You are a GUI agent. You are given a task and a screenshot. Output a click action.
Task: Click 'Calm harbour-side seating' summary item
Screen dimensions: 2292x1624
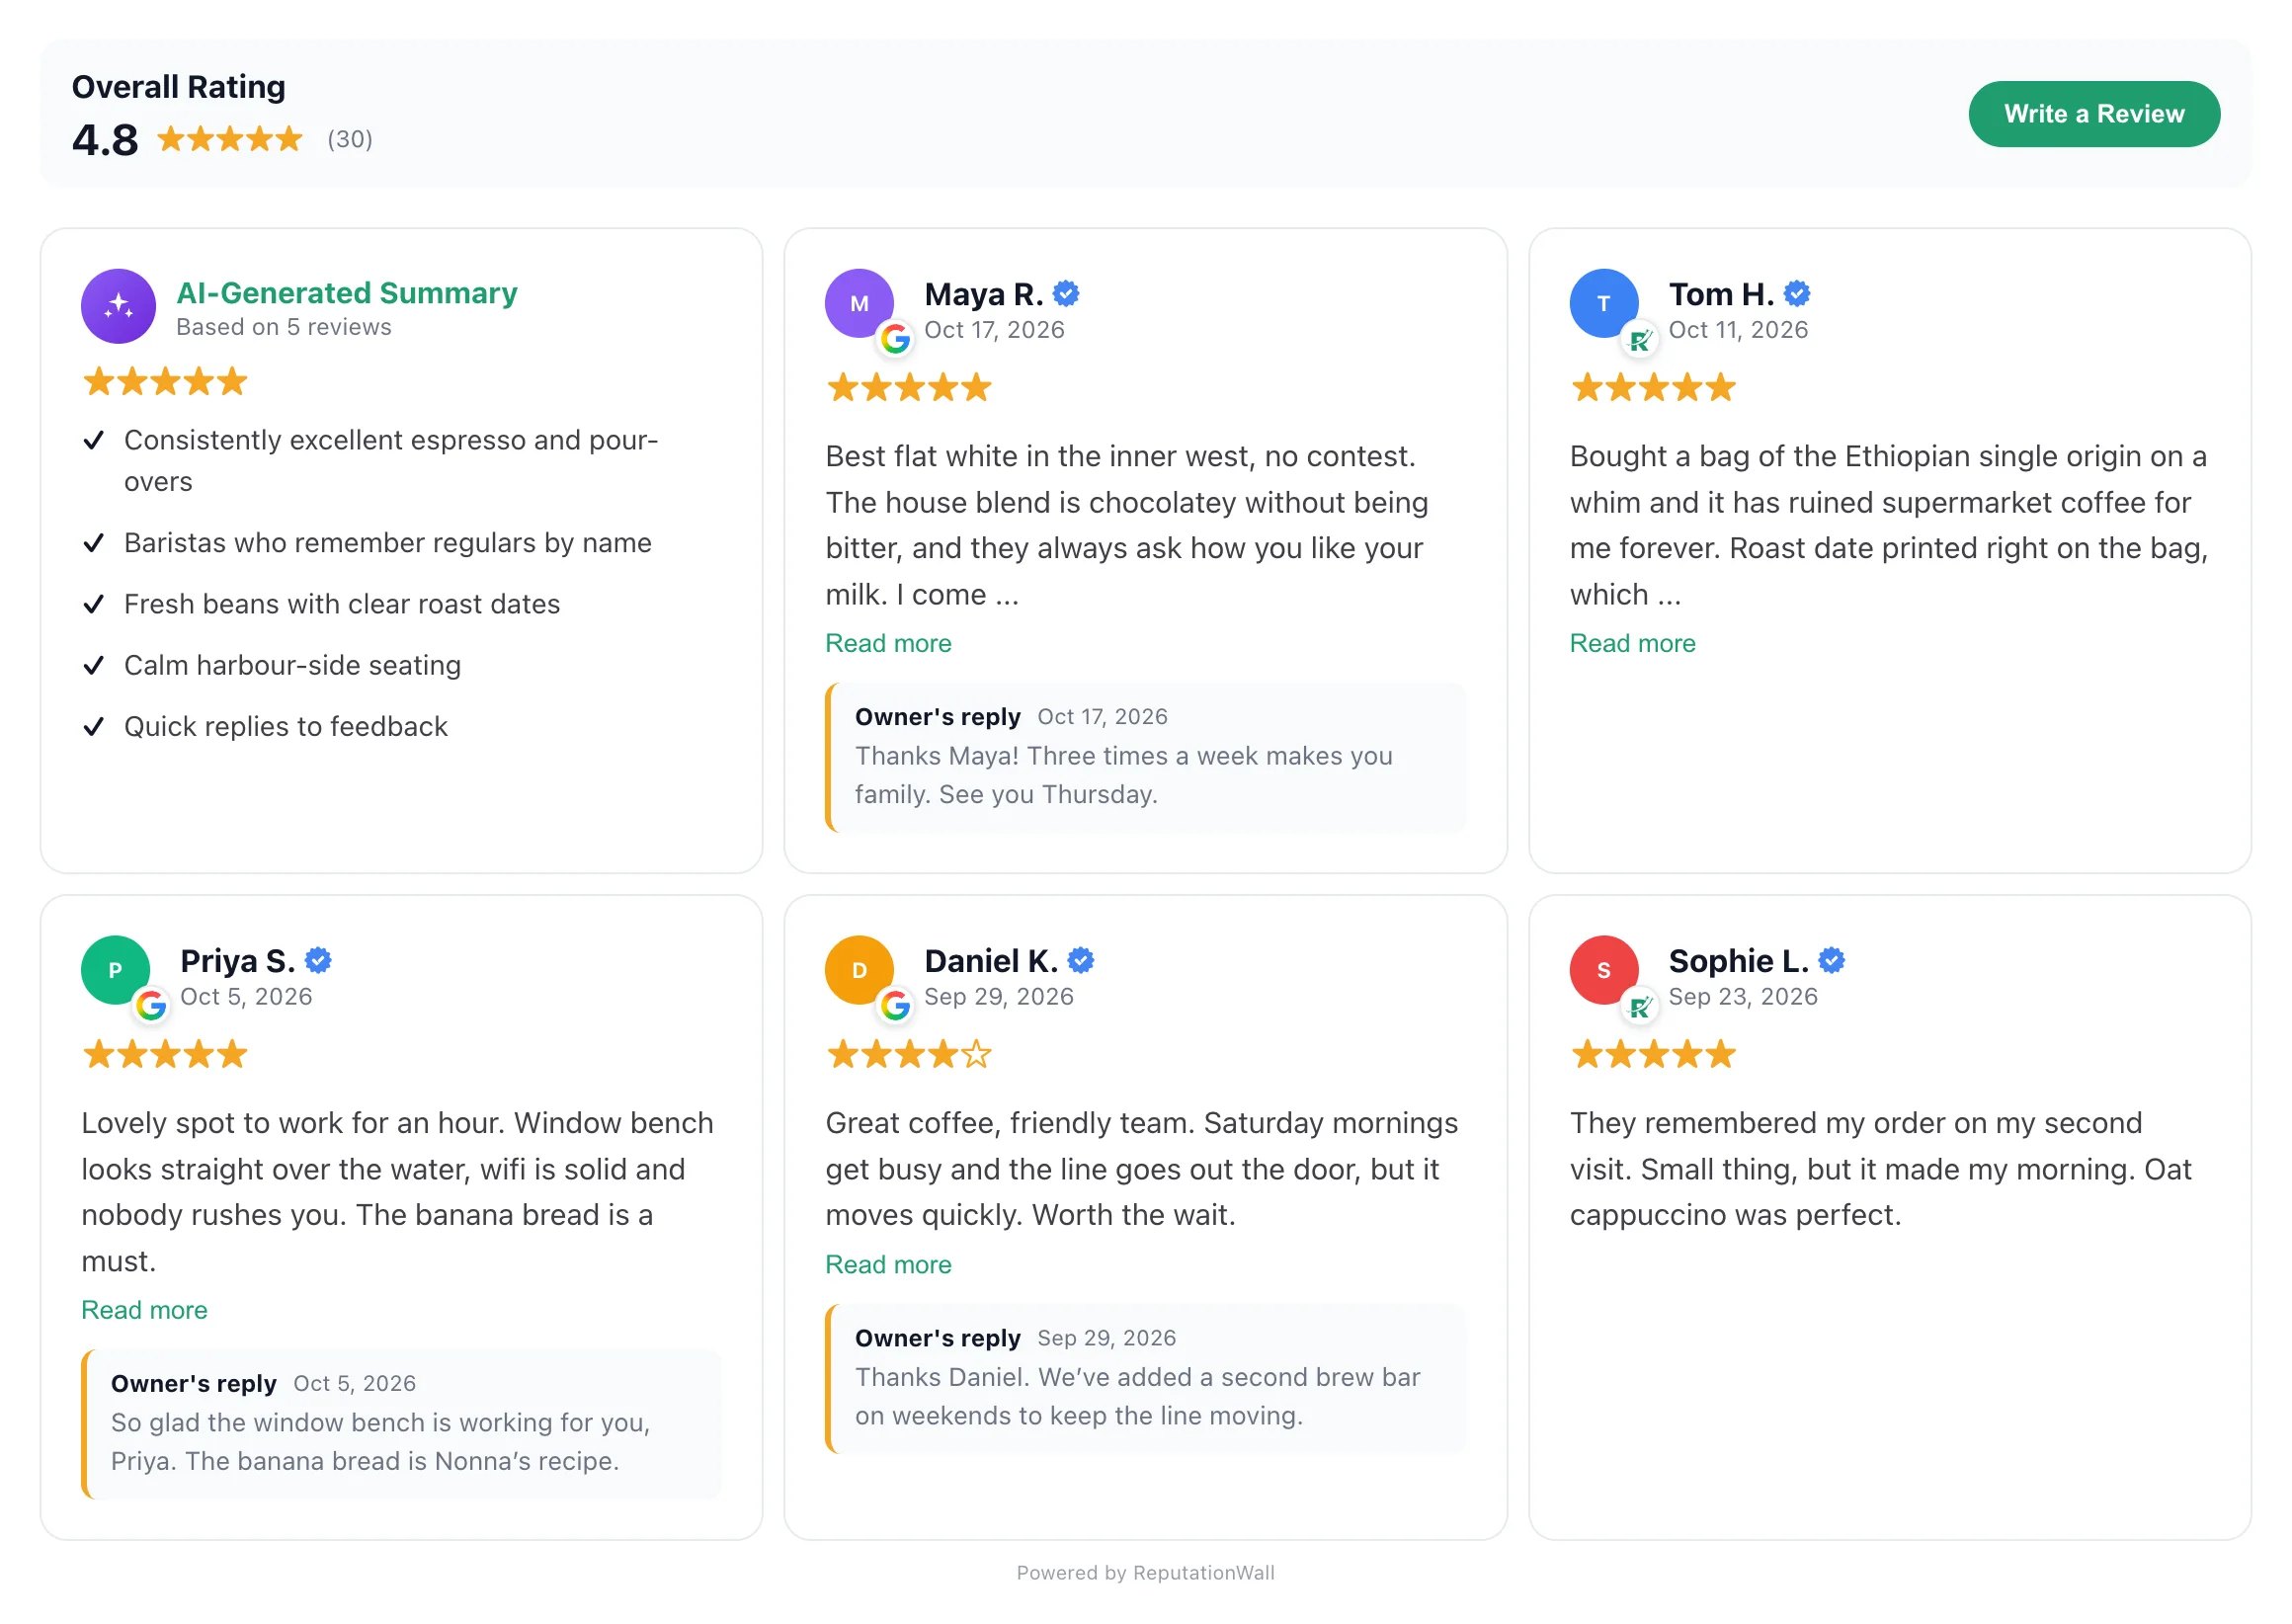pyautogui.click(x=292, y=665)
